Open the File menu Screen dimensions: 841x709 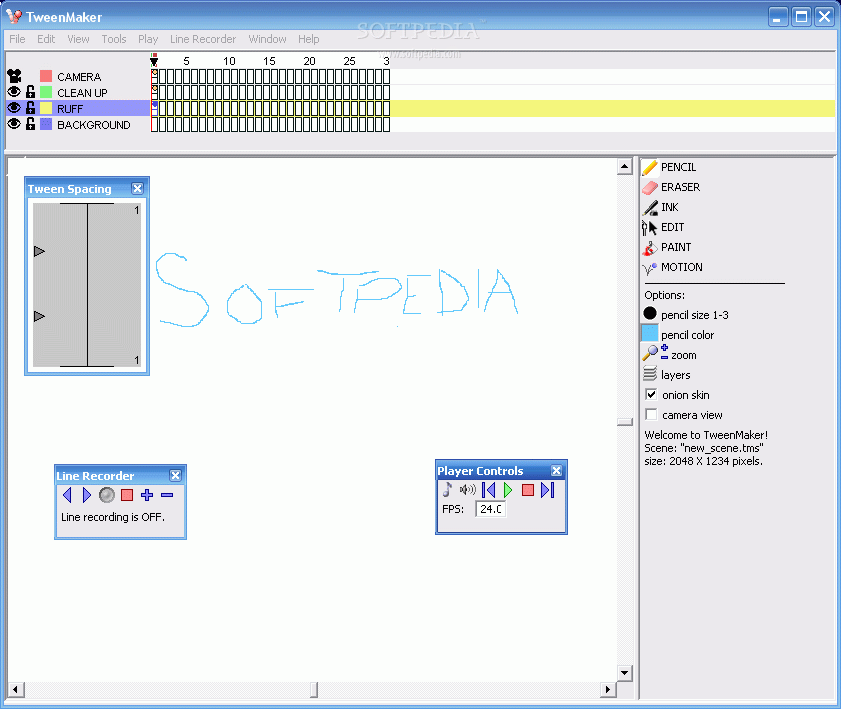tap(17, 39)
